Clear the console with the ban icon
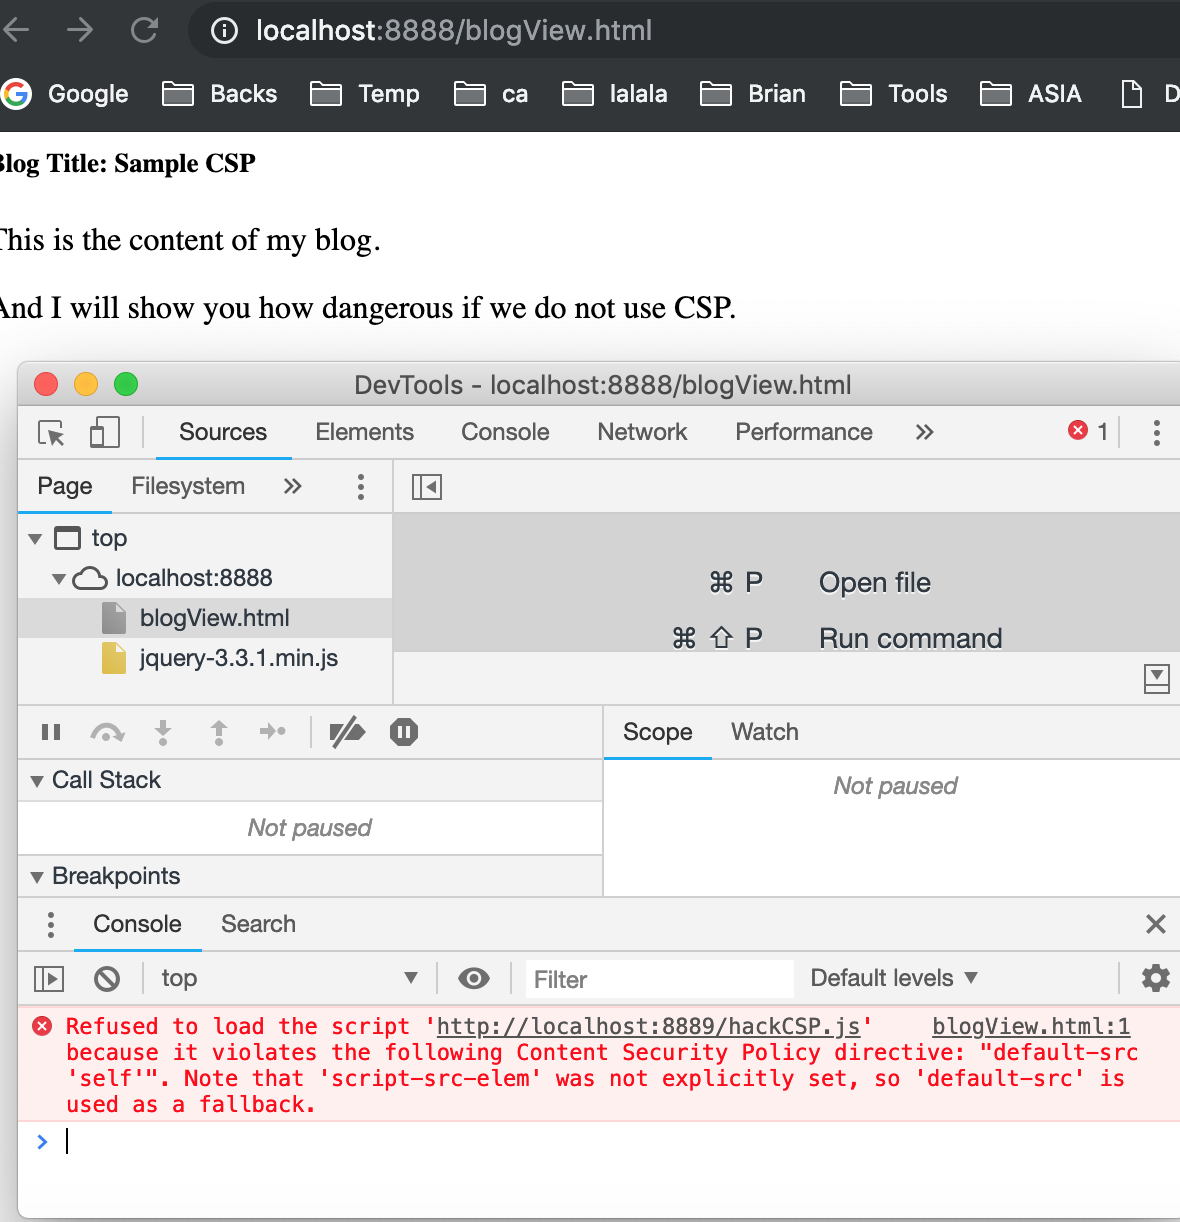The image size is (1180, 1222). (x=107, y=978)
